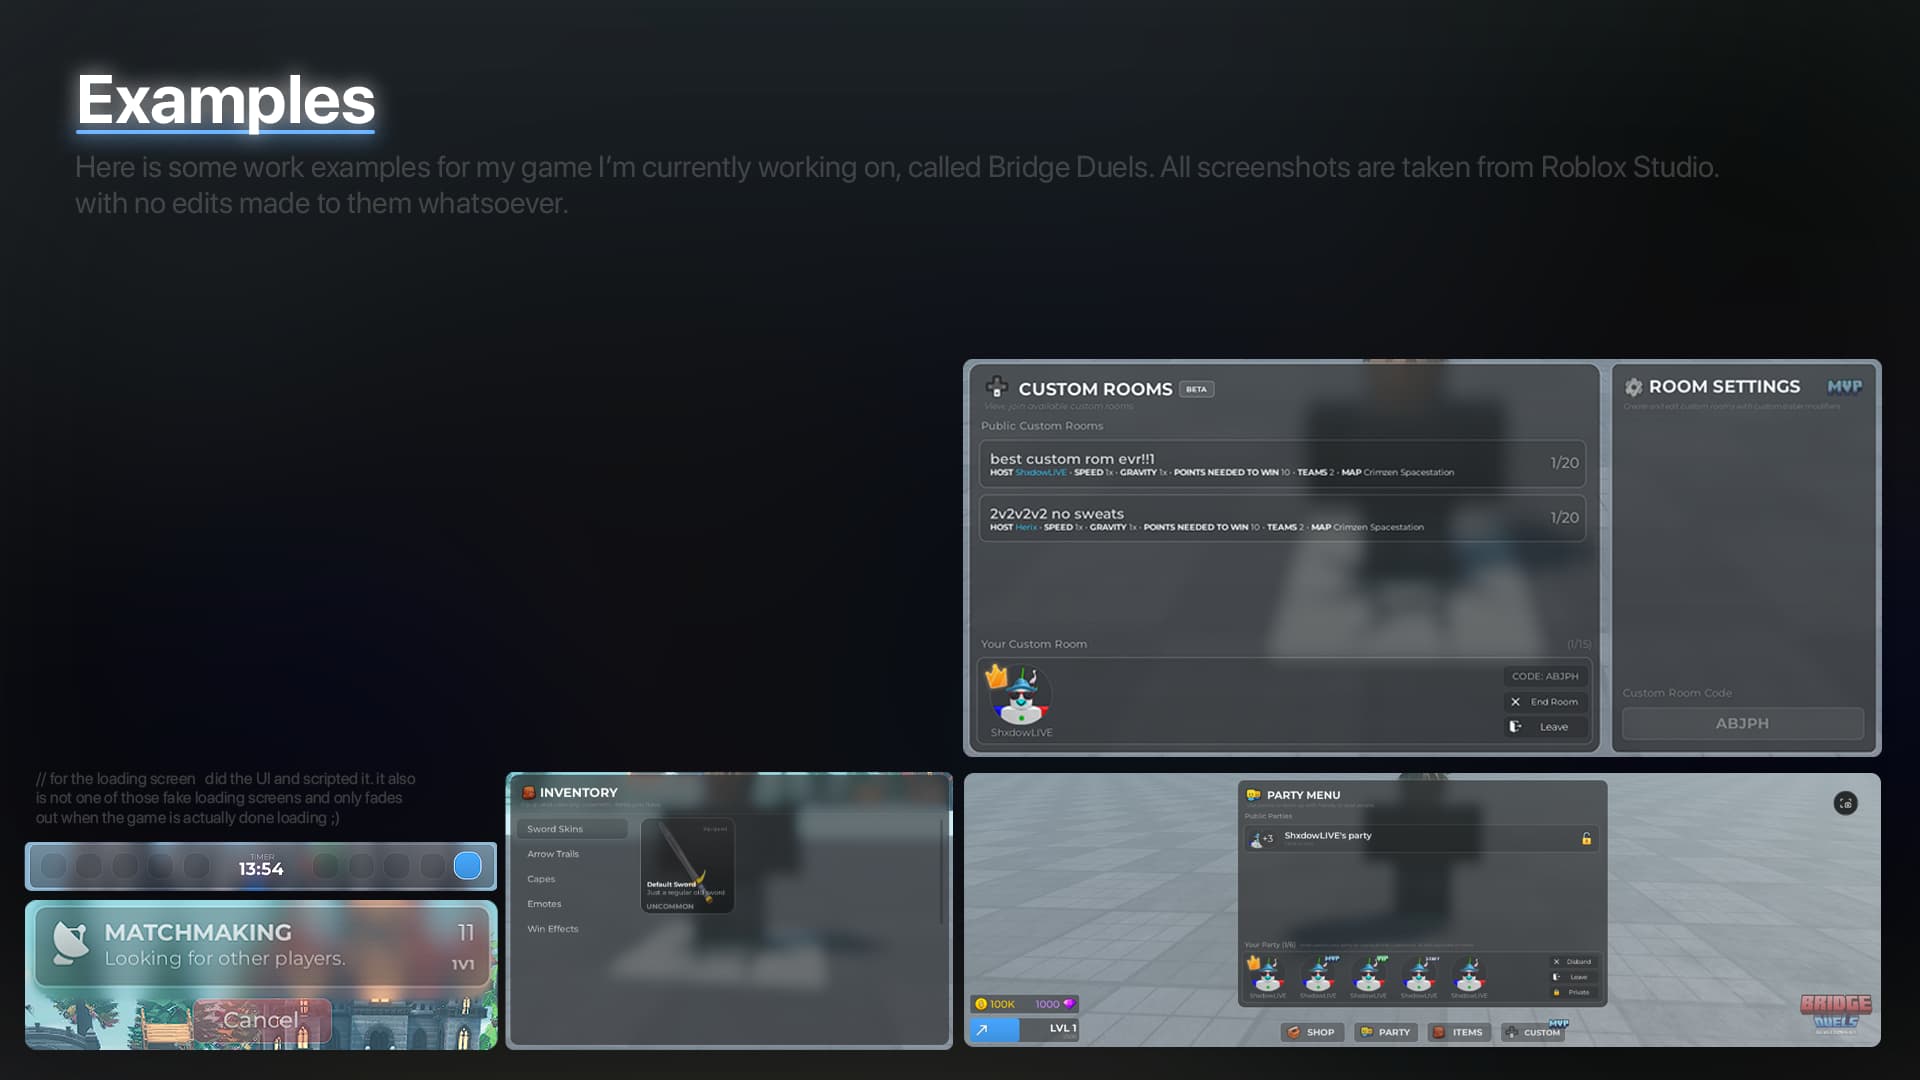1920x1080 pixels.
Task: Click the filled blue timer dot at 13:54
Action: 467,866
